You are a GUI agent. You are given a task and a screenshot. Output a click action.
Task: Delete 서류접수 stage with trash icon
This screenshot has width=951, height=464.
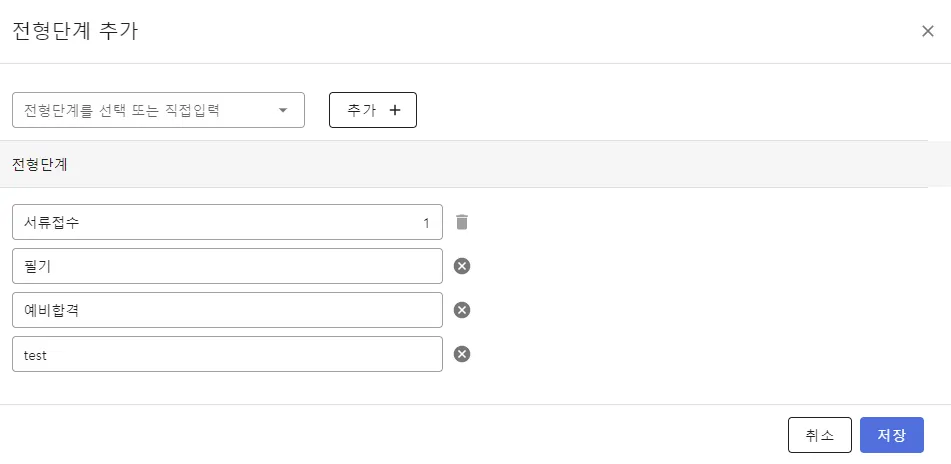pos(461,222)
